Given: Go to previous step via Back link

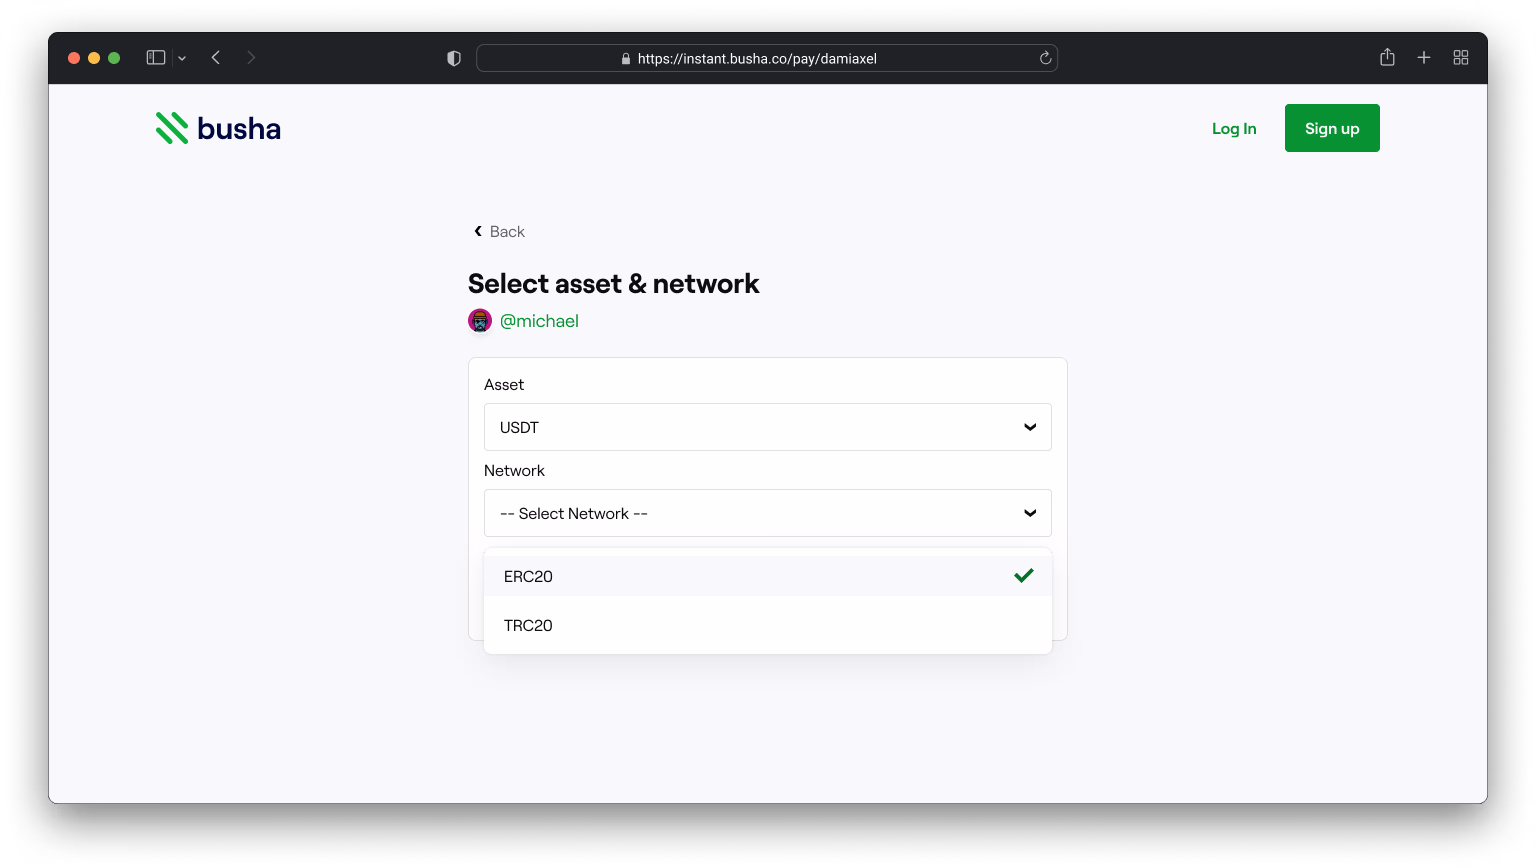Looking at the screenshot, I should [x=499, y=231].
